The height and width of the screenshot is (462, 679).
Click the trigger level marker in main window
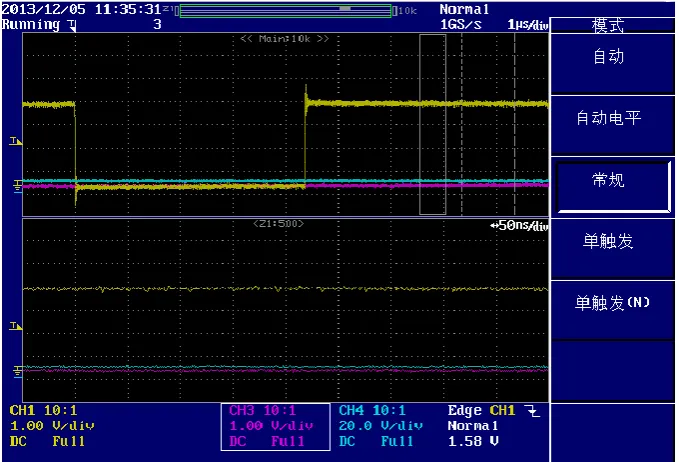click(15, 141)
